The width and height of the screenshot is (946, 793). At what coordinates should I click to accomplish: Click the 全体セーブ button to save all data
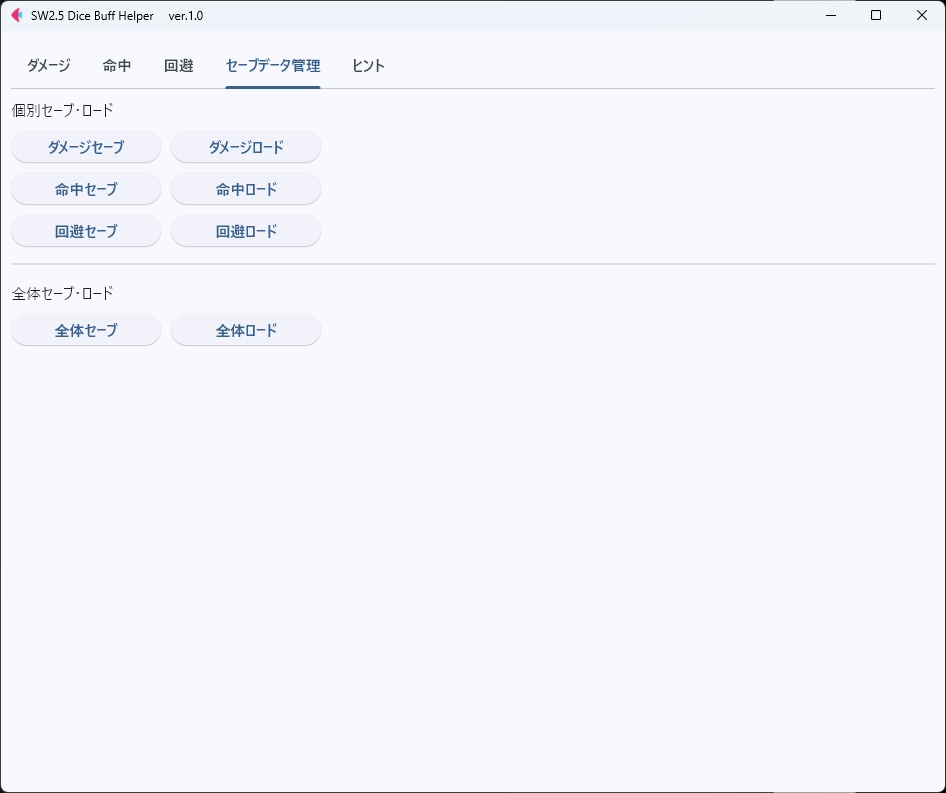pos(85,329)
